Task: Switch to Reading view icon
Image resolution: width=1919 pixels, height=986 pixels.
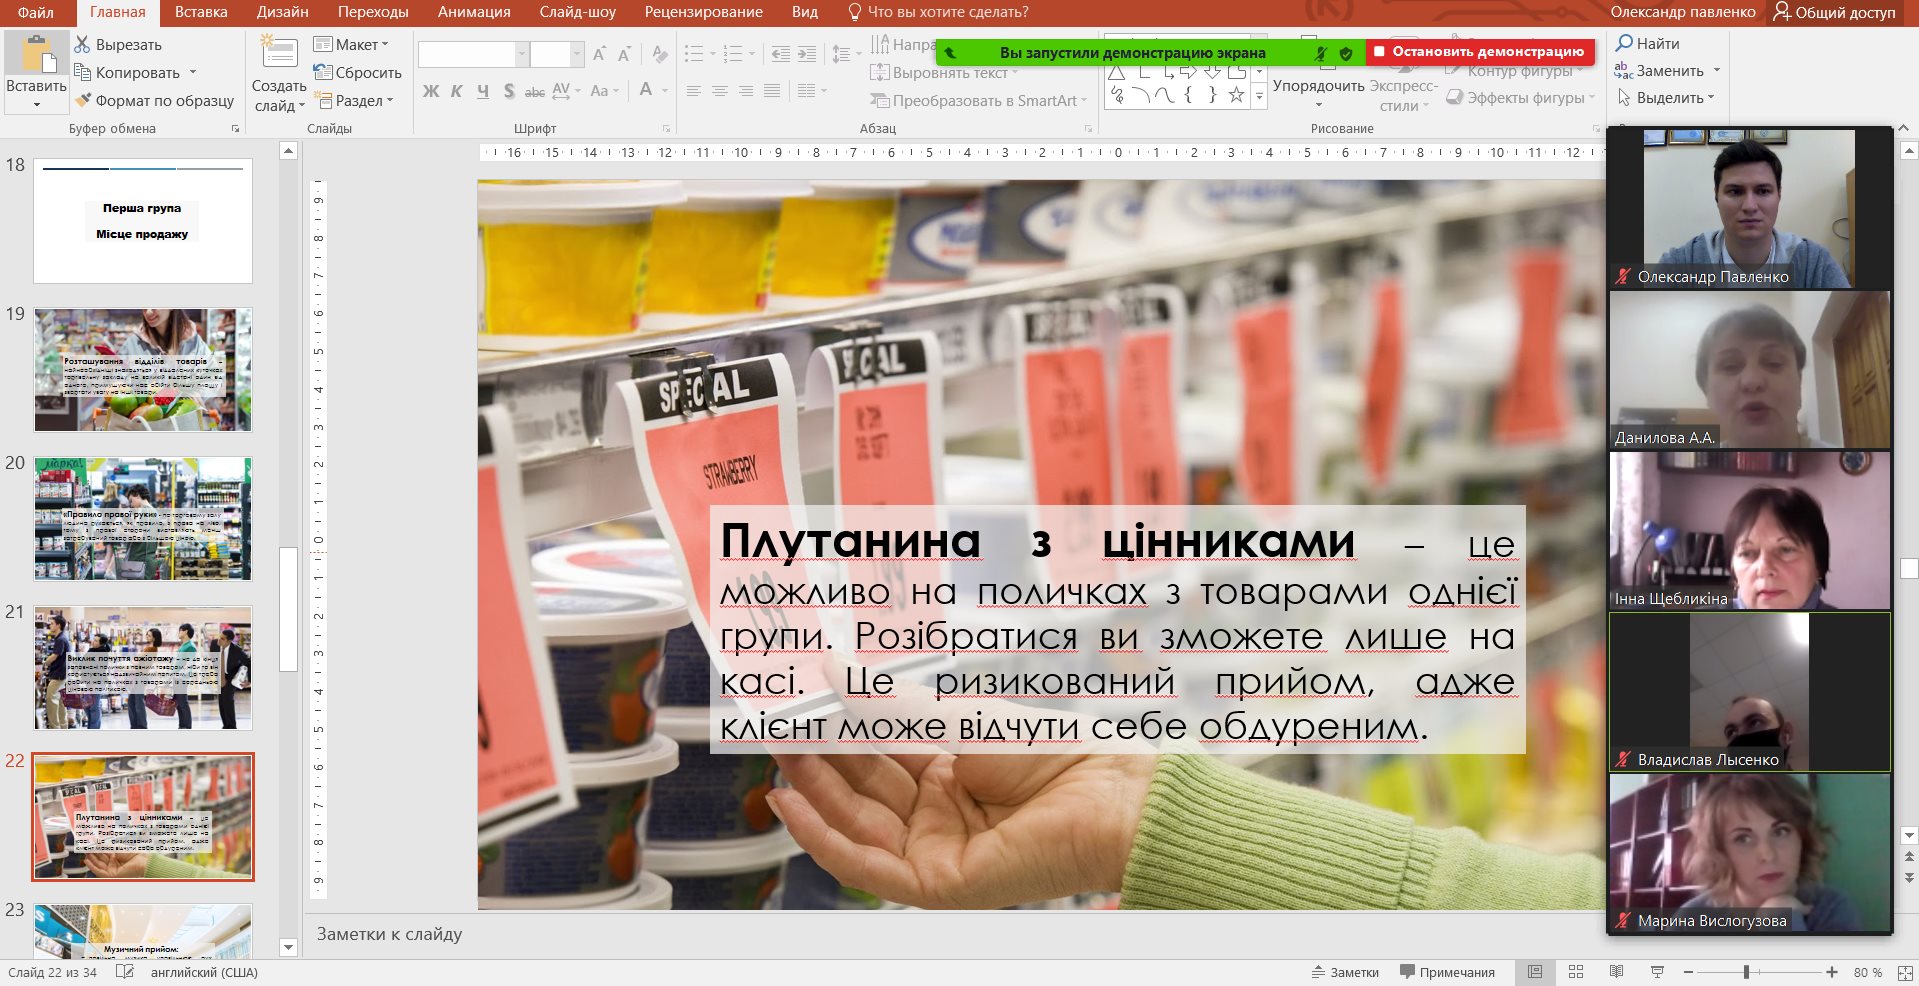Action: pyautogui.click(x=1616, y=972)
